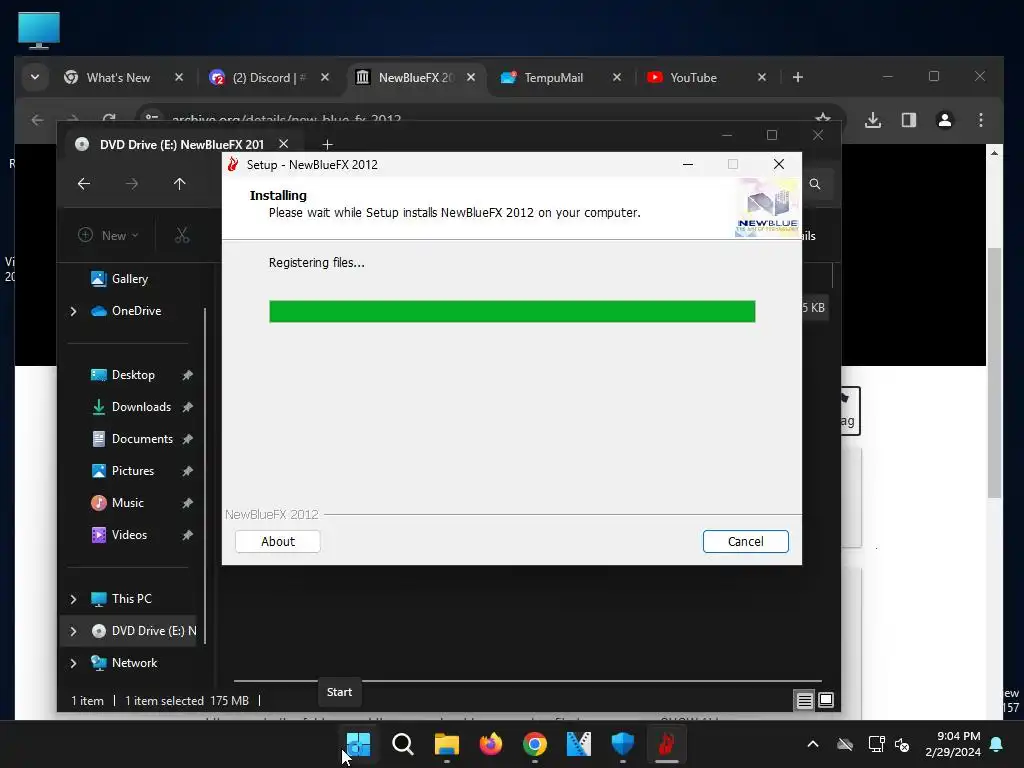Click the Cancel button in Setup dialog
This screenshot has height=768, width=1024.
745,541
